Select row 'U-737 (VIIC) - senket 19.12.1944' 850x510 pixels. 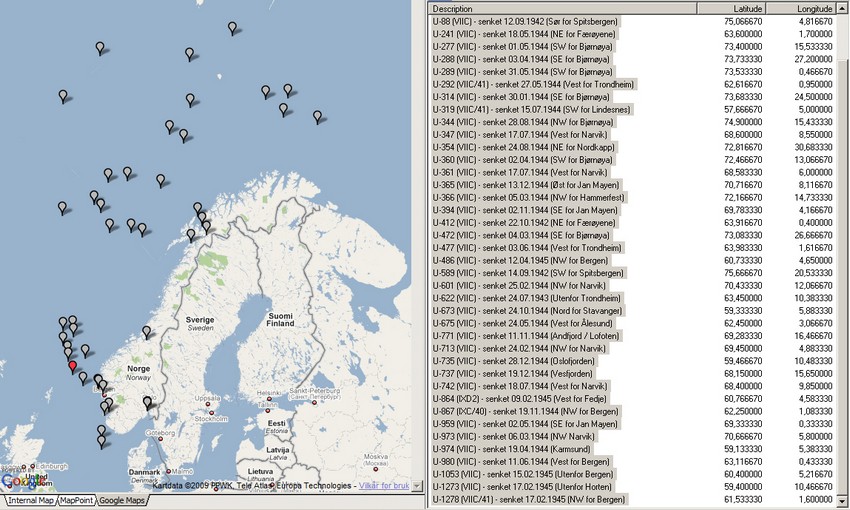tap(633, 373)
